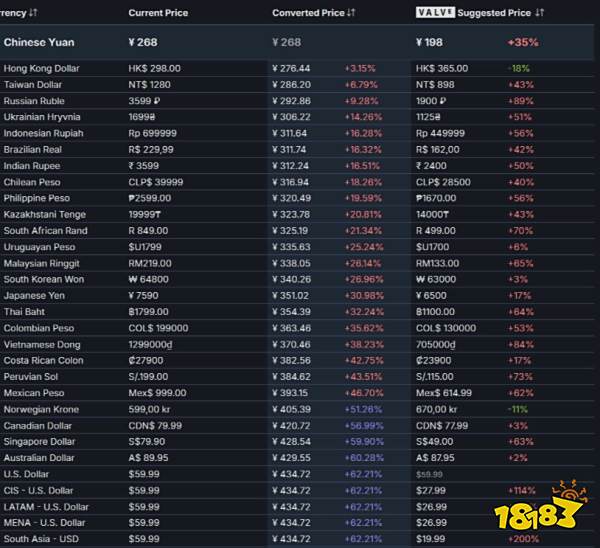This screenshot has height=548, width=600.
Task: Click the Rp 699999 current price
Action: click(152, 134)
